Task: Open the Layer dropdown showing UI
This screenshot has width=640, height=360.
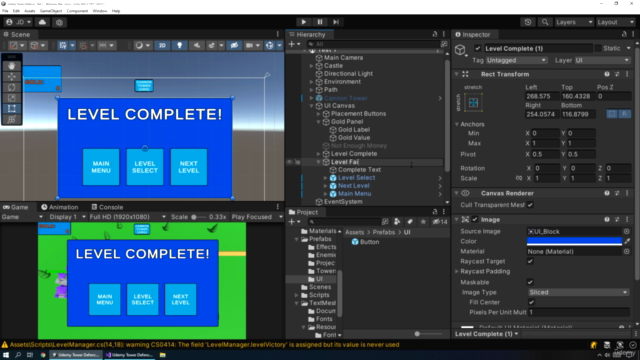Action: (602, 60)
